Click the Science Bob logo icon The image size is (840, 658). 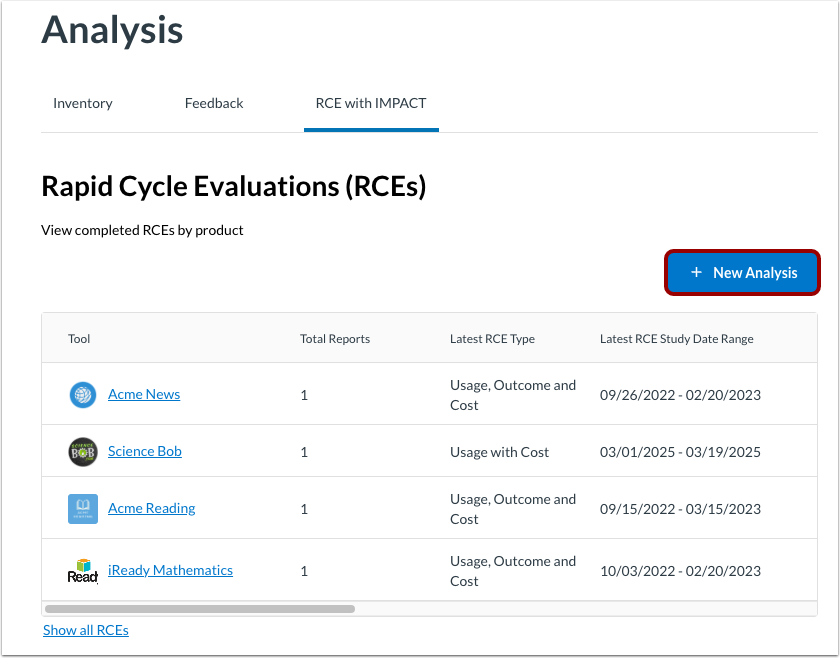tap(83, 452)
